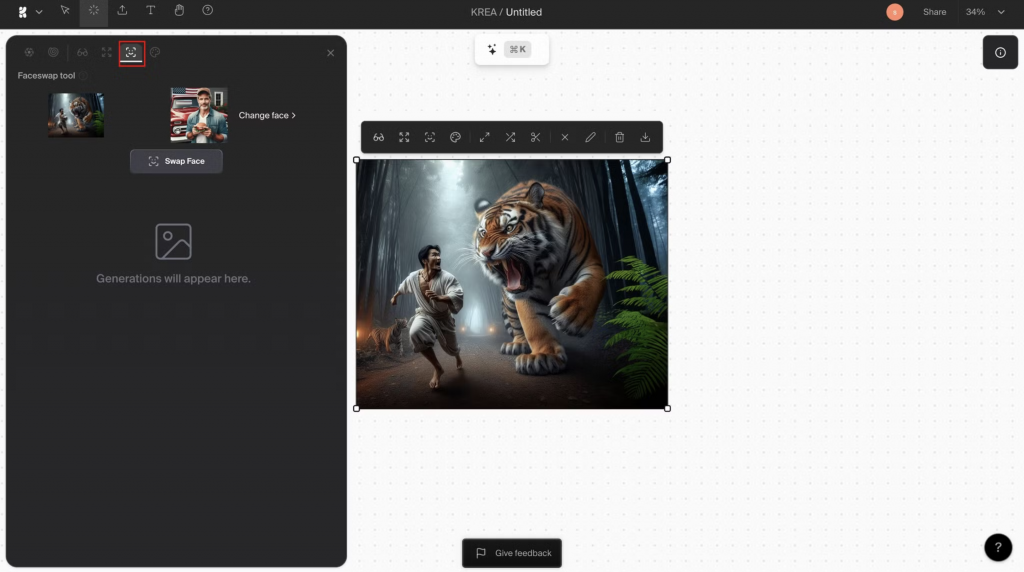
Task: Switch to the glasses icon panel tab
Action: tap(82, 52)
